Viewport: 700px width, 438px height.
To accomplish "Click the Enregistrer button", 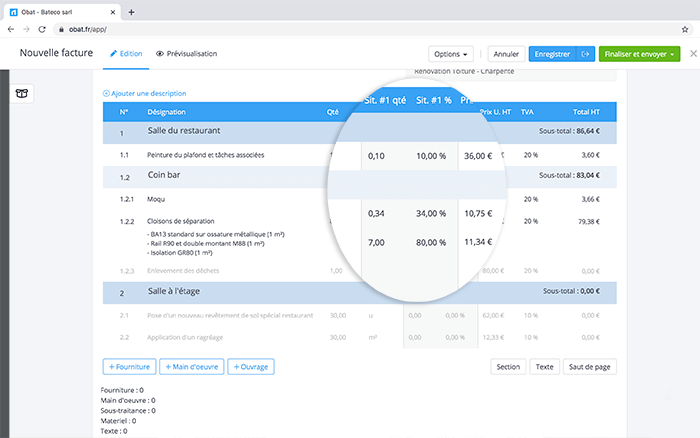I will click(552, 54).
